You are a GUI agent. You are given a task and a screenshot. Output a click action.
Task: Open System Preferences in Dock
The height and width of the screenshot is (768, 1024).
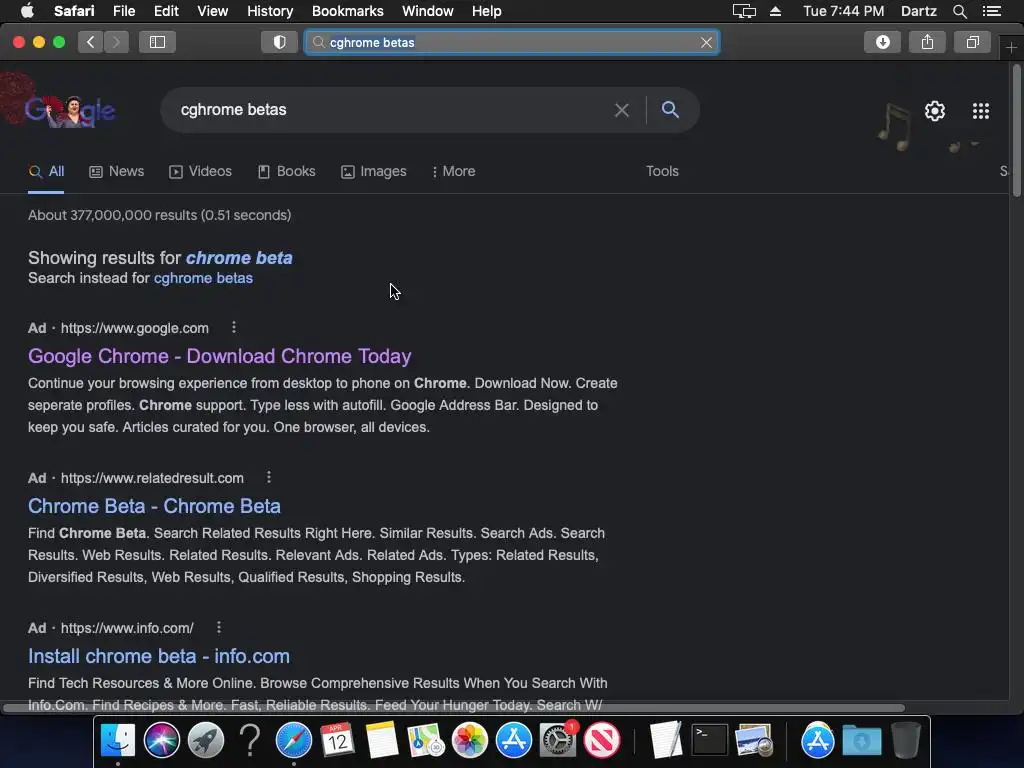558,741
